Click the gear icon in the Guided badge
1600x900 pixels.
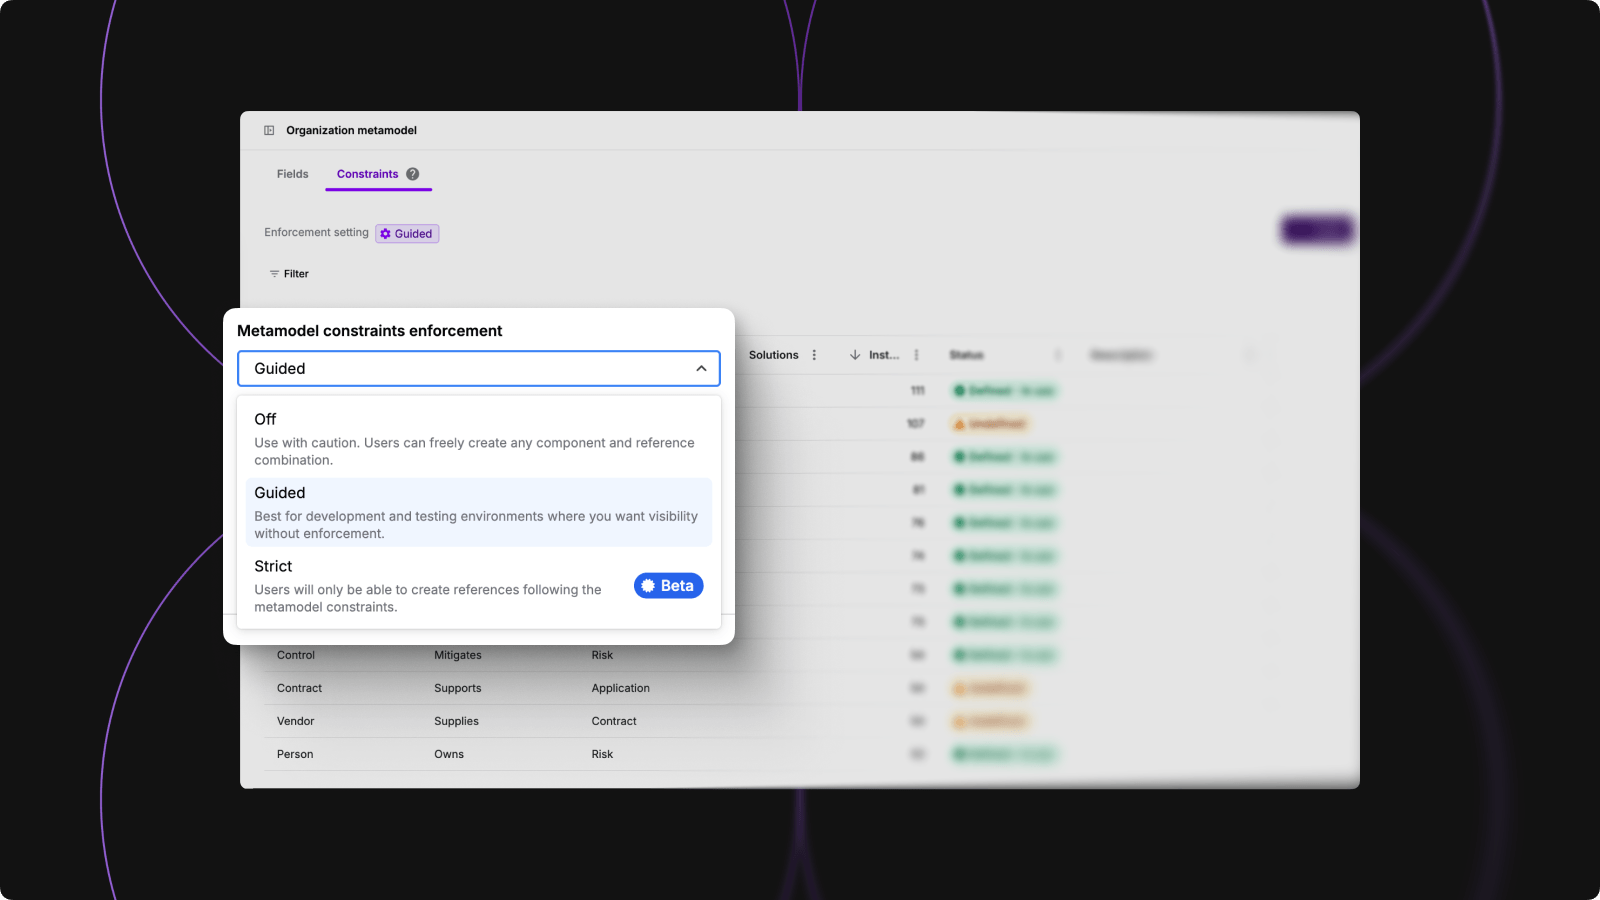click(386, 234)
